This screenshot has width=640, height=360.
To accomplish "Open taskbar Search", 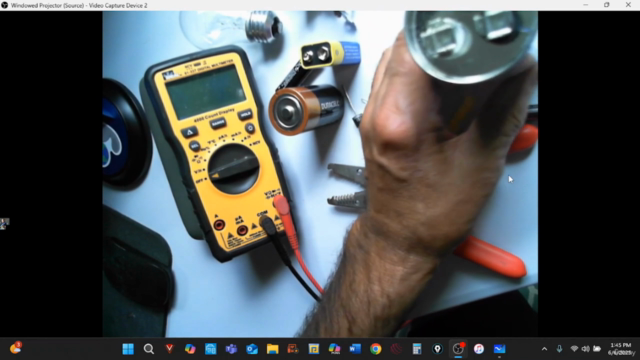I will coord(149,349).
